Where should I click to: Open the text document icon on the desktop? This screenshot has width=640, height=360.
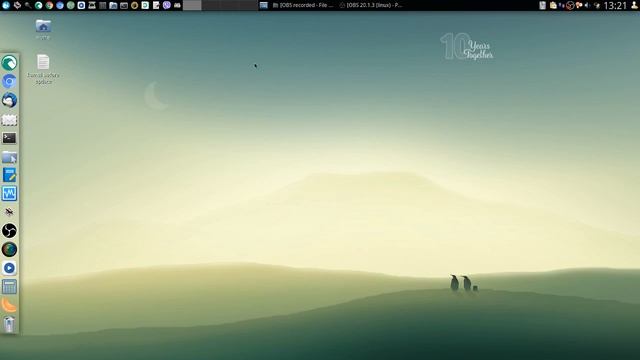(43, 62)
